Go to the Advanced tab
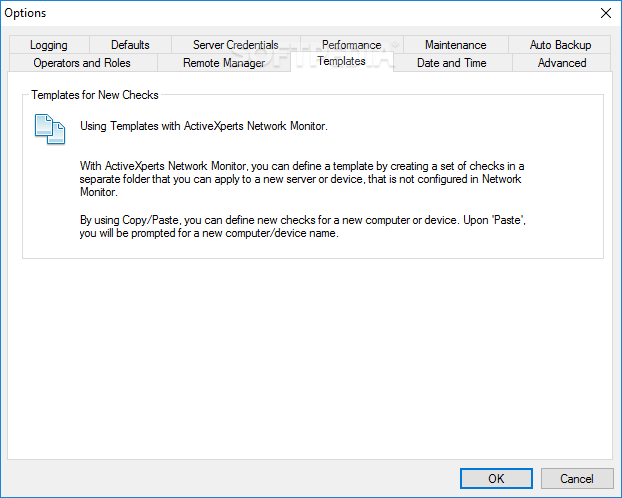Viewport: 622px width, 498px height. [x=562, y=63]
